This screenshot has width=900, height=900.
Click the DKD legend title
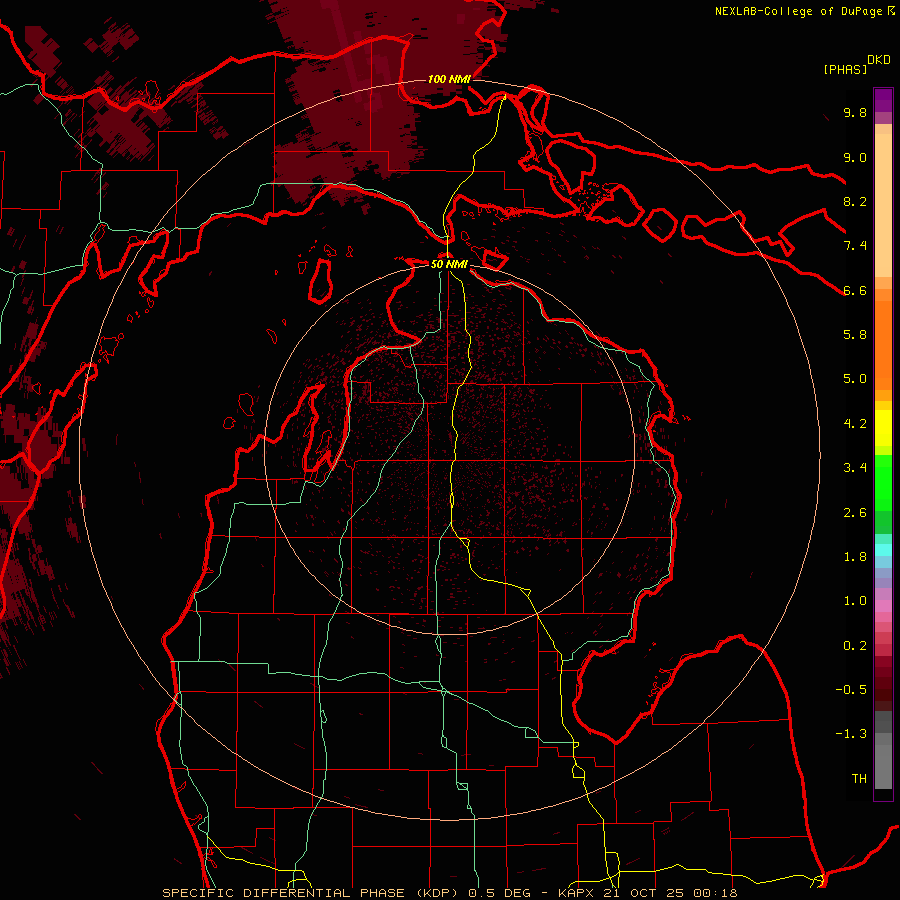point(879,60)
